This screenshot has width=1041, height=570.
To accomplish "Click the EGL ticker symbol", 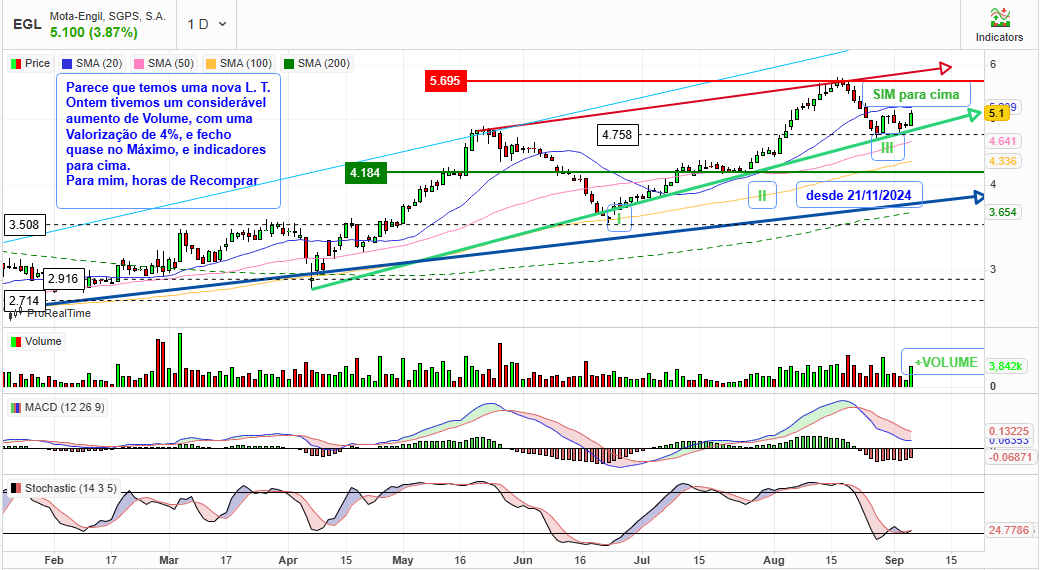I will (x=27, y=25).
